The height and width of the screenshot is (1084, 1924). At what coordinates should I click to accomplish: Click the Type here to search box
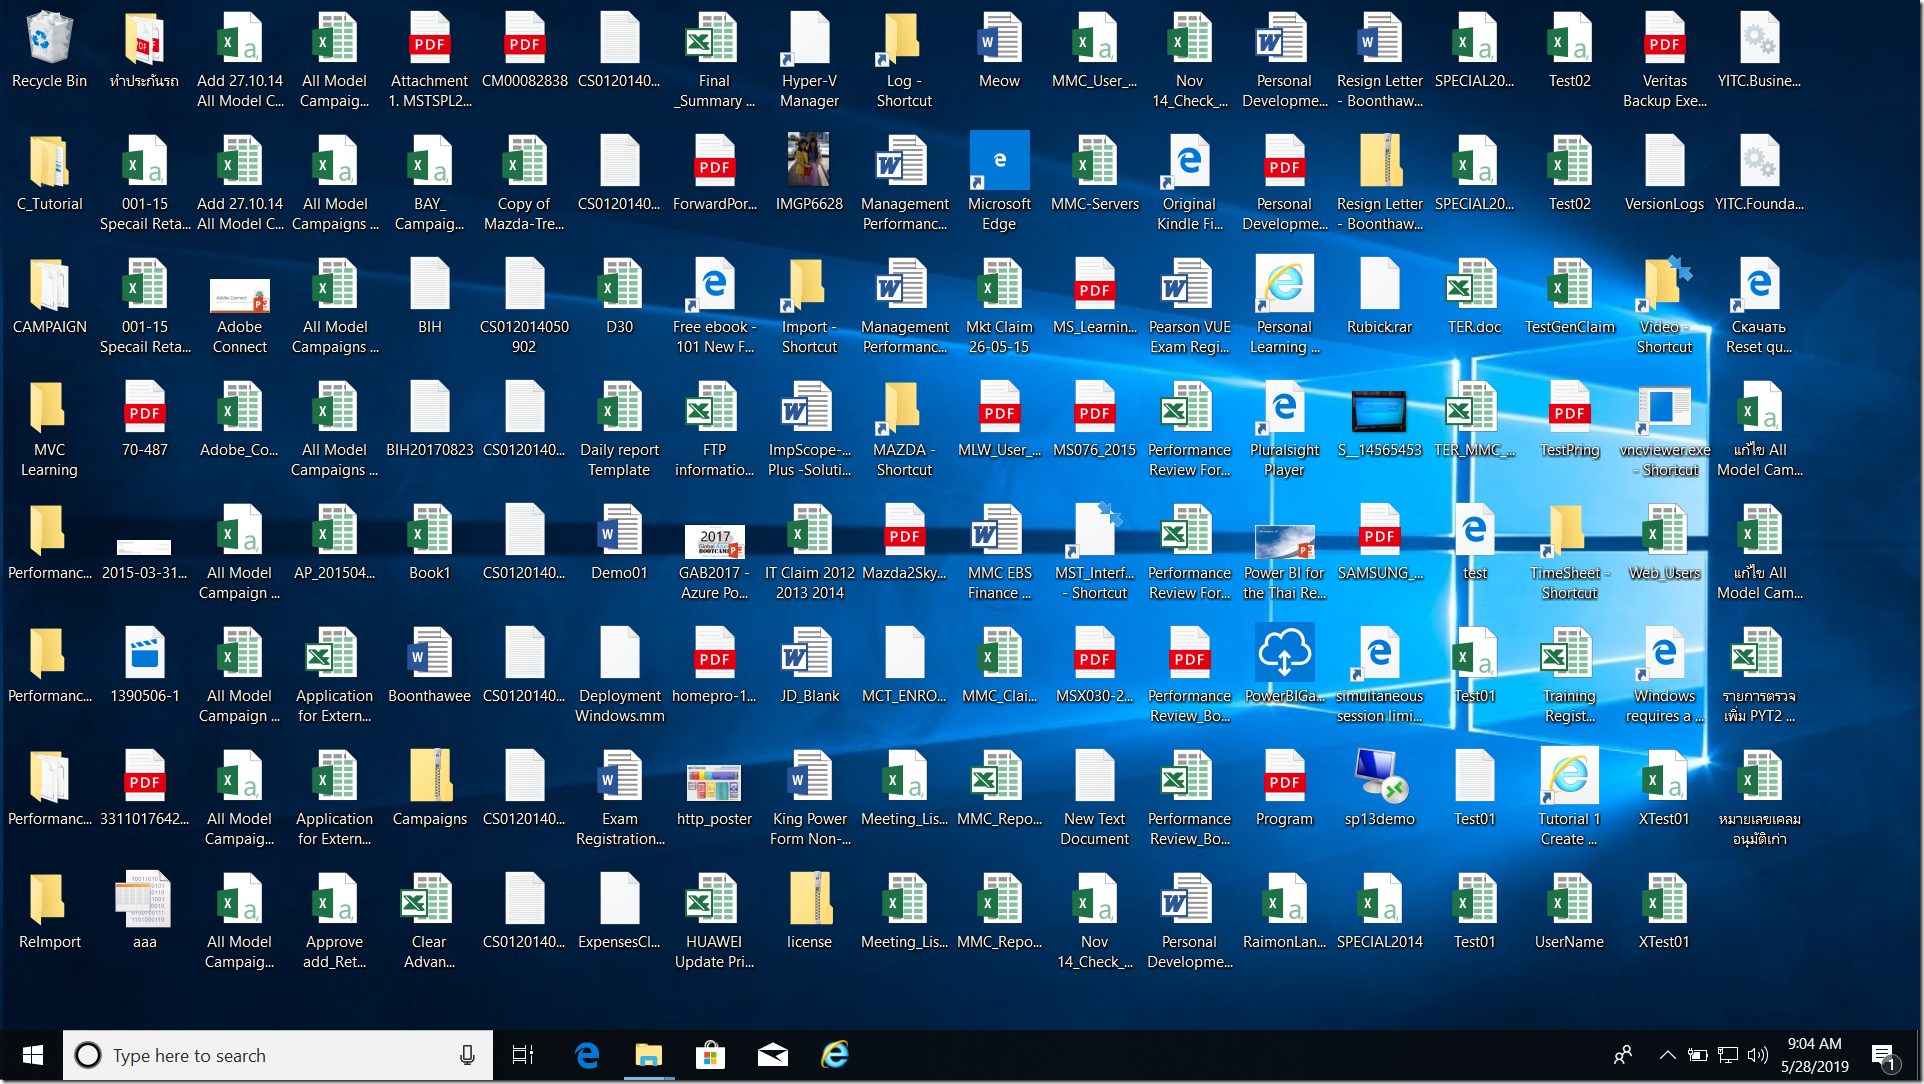278,1055
